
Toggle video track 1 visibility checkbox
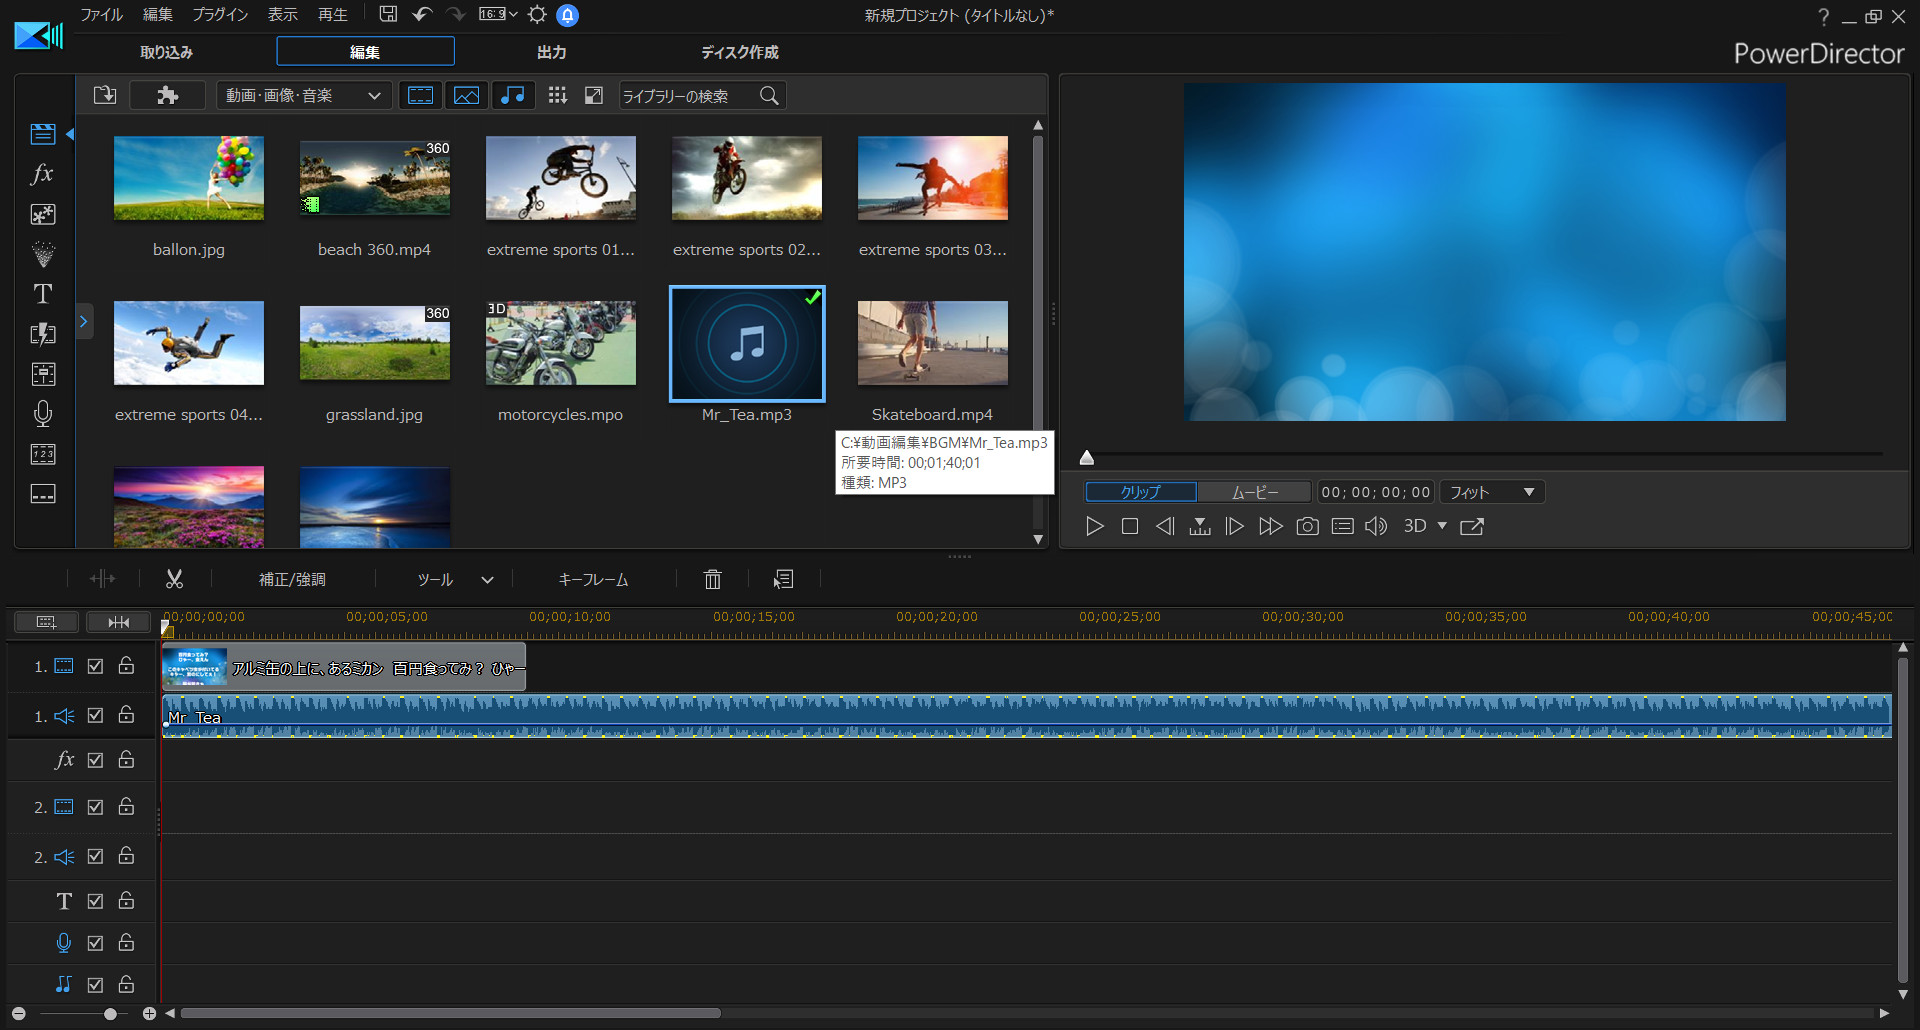(x=95, y=666)
